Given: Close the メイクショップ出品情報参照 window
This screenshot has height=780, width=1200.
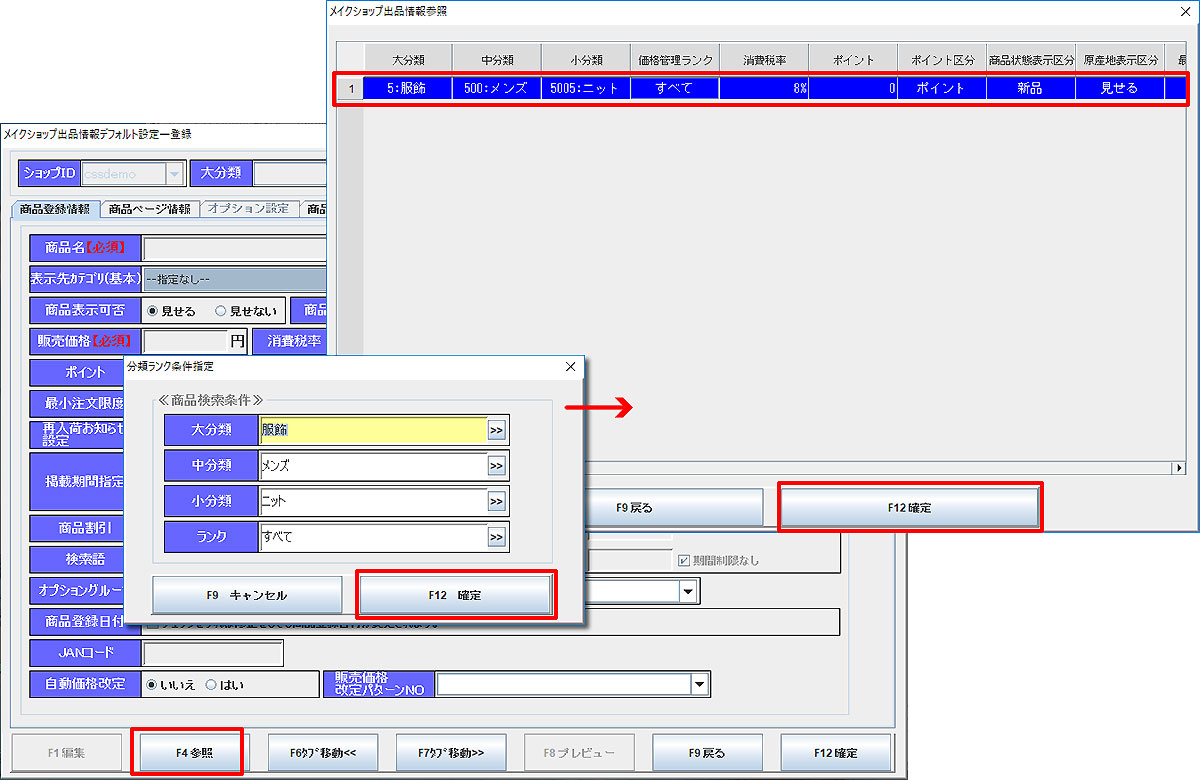Looking at the screenshot, I should pyautogui.click(x=1184, y=11).
